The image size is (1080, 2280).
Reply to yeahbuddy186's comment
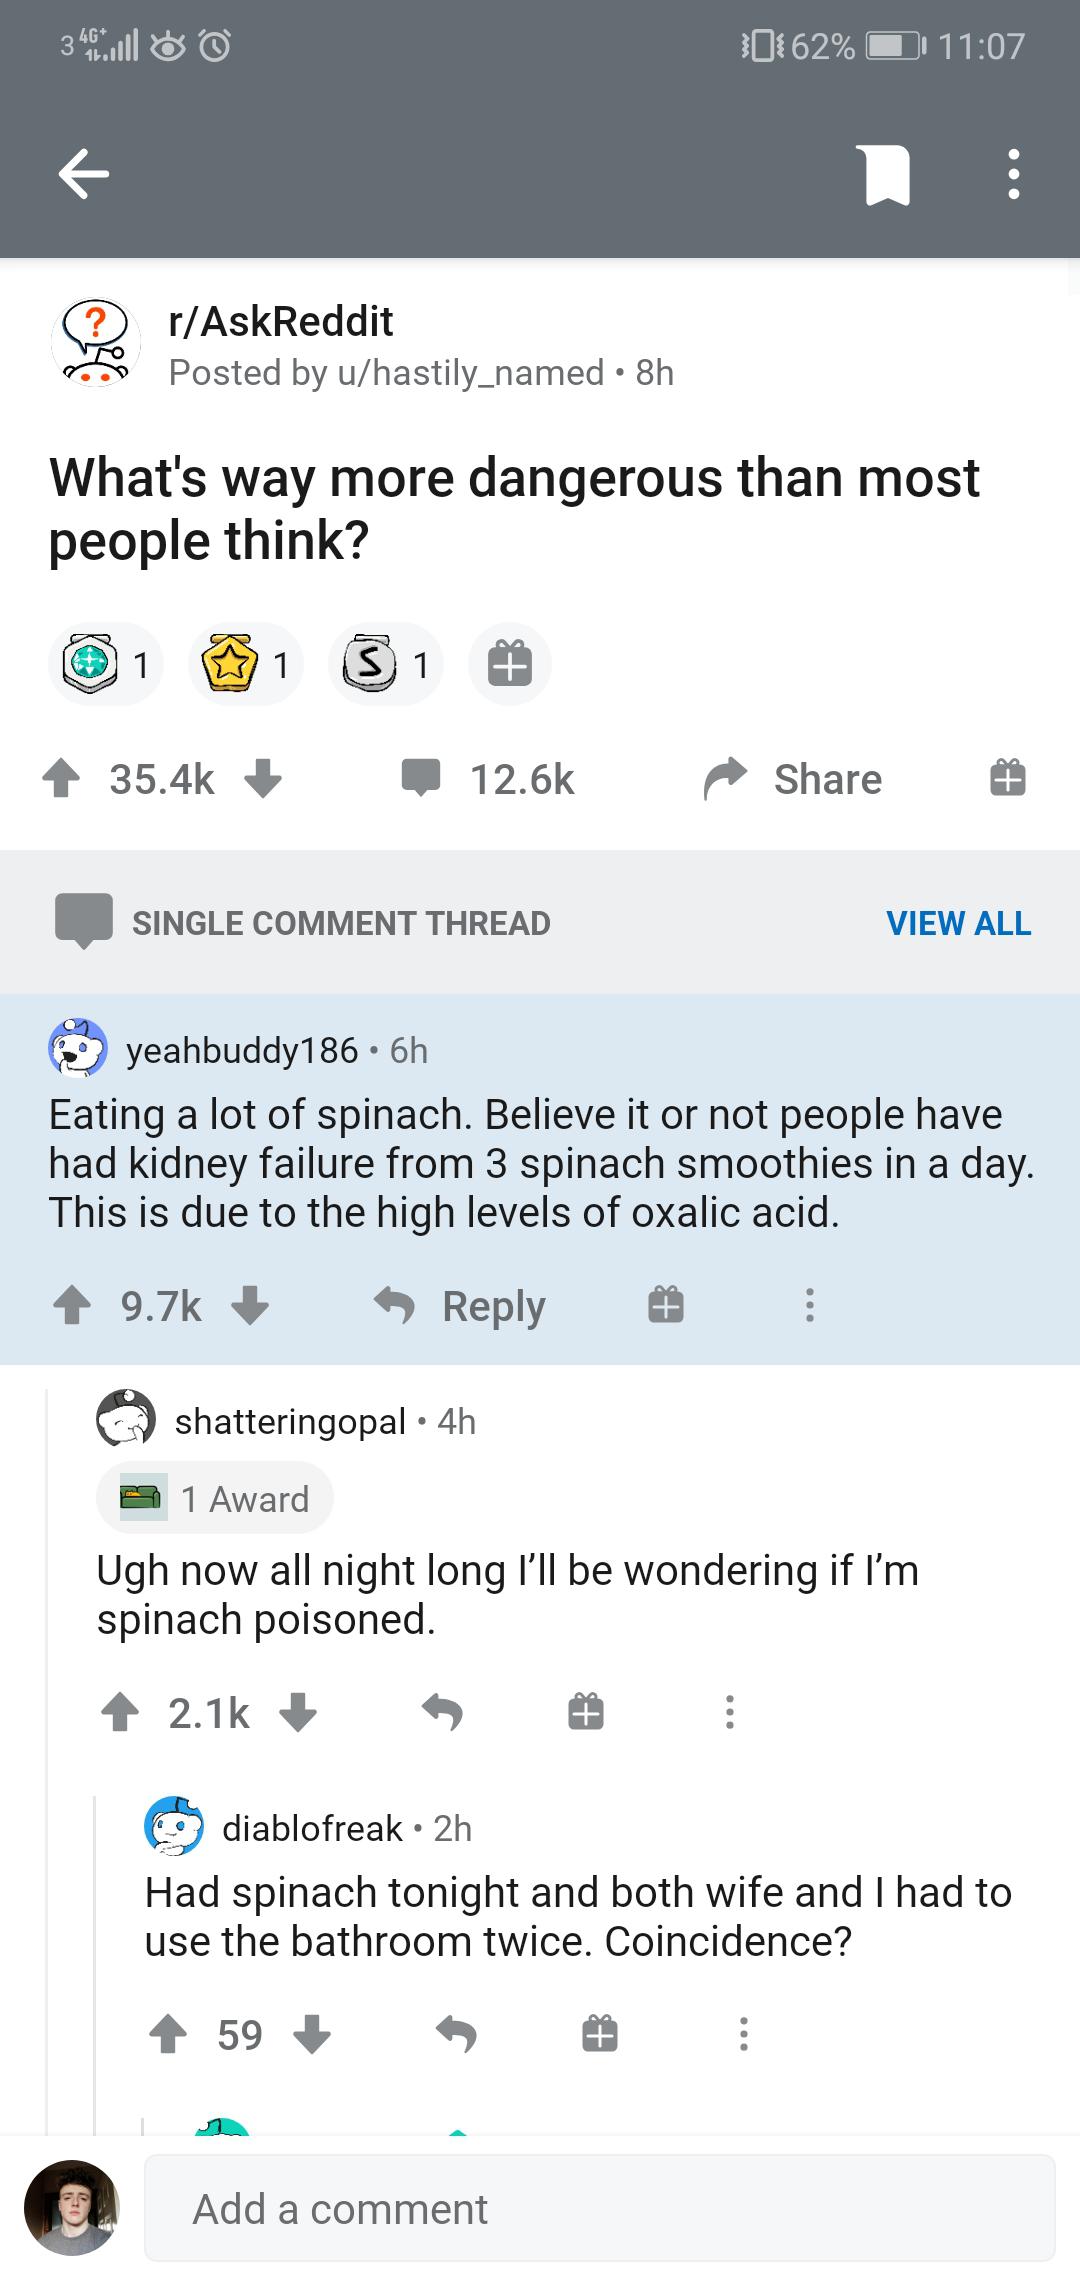pos(461,1306)
